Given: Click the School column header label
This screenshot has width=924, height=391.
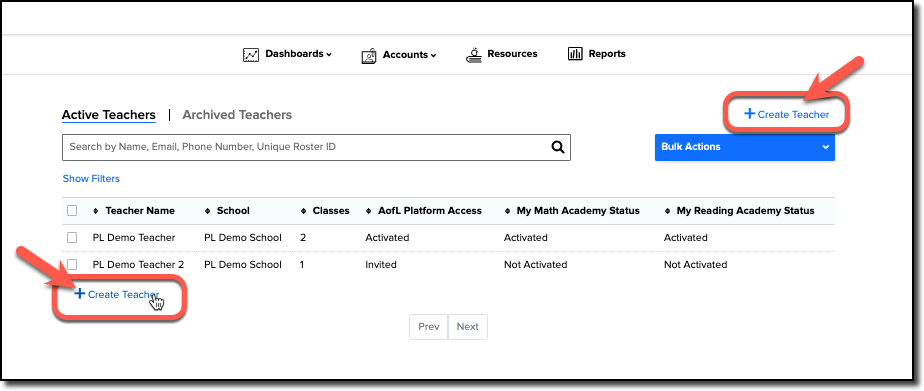Looking at the screenshot, I should (233, 211).
